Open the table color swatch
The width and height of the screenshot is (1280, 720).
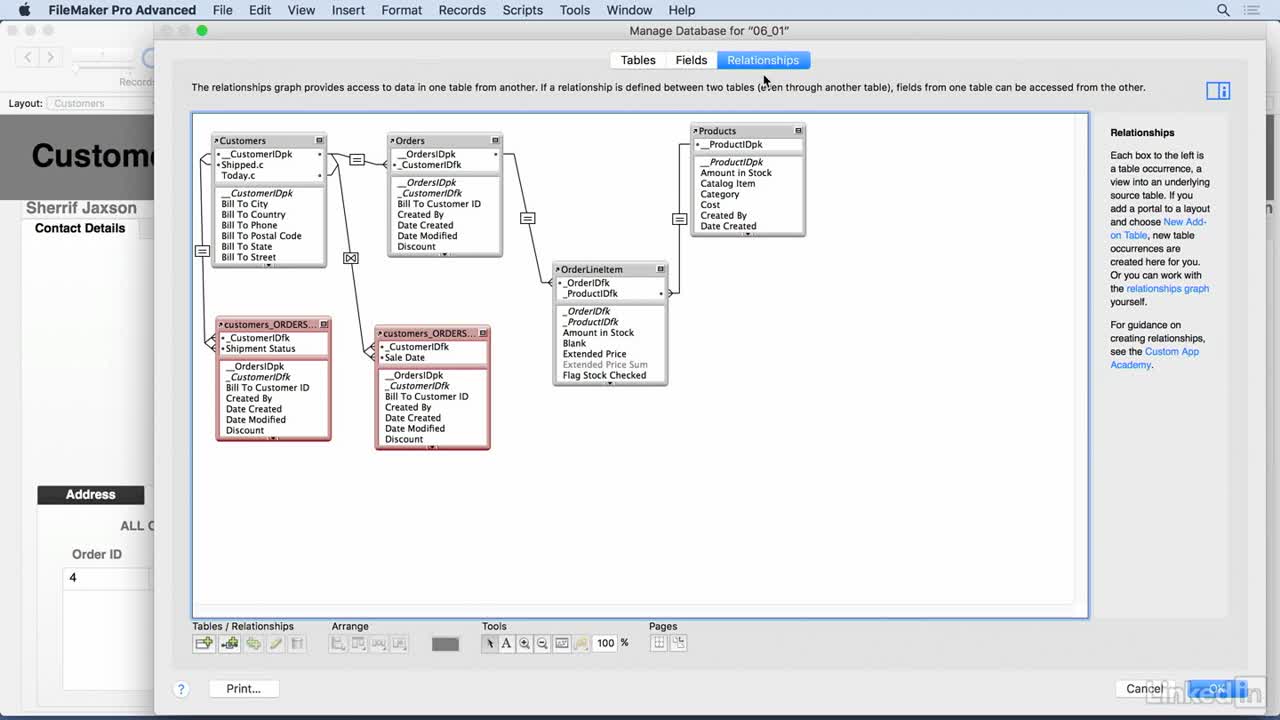(x=445, y=644)
